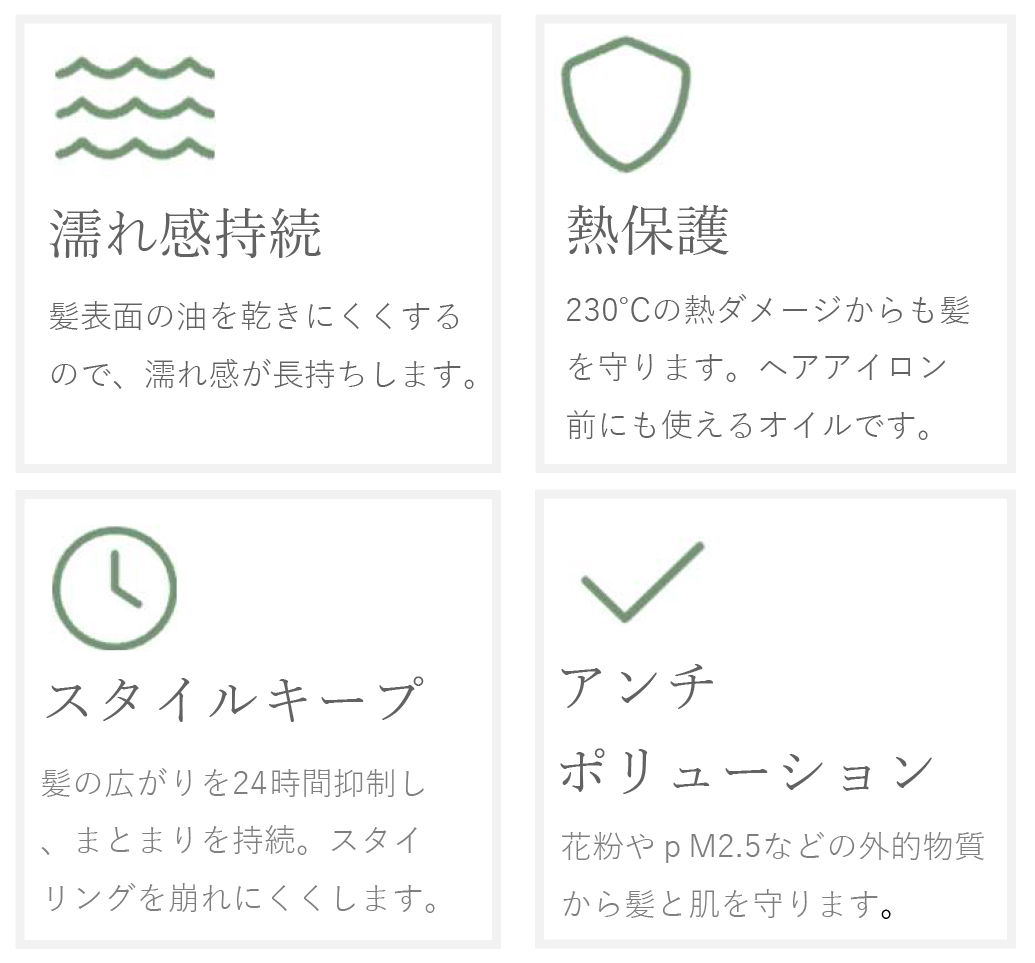This screenshot has width=1035, height=963.
Task: Click the から髪と肌を守ります text line
Action: 727,904
